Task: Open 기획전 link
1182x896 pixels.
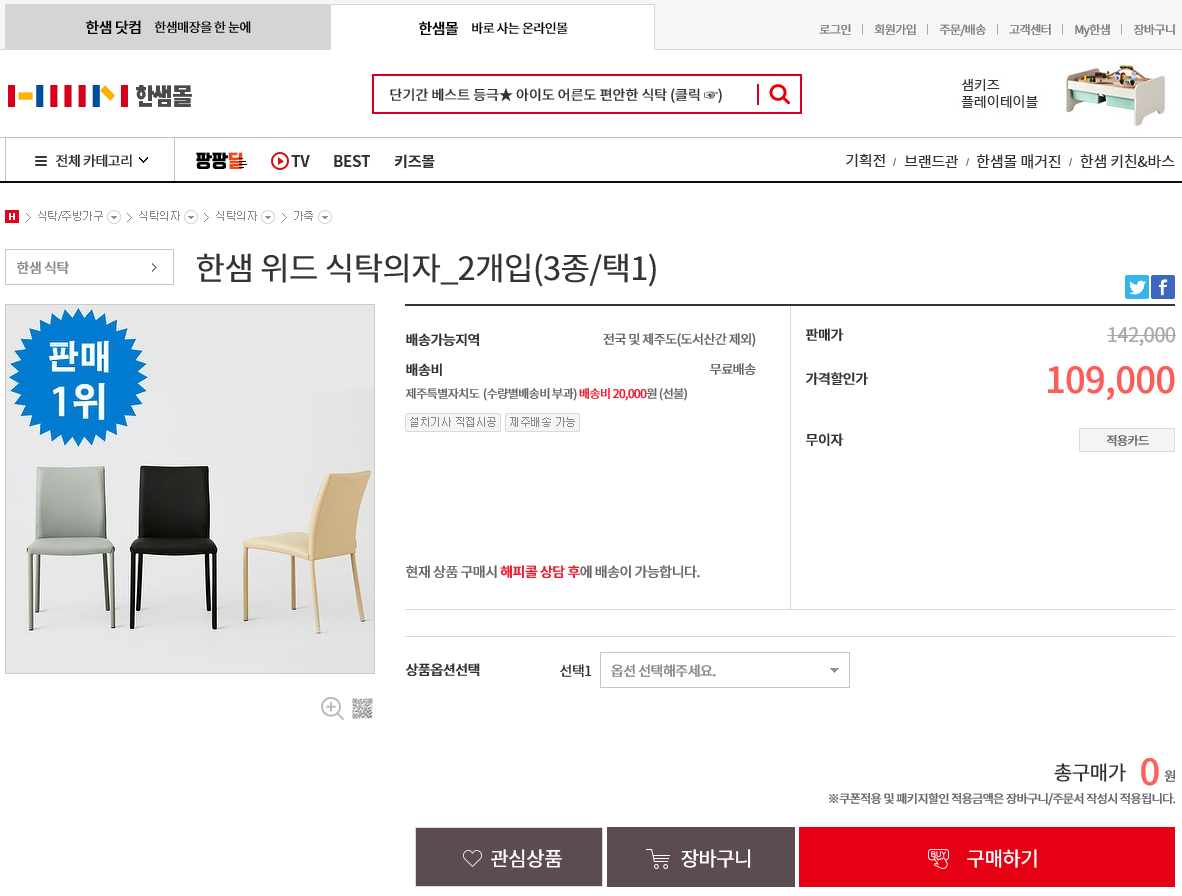Action: [865, 161]
